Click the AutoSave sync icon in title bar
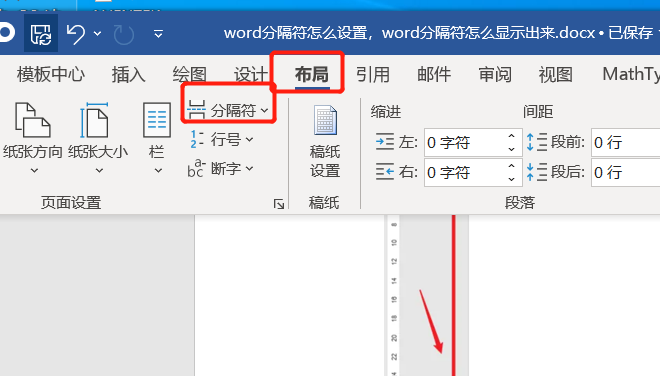 [x=41, y=34]
